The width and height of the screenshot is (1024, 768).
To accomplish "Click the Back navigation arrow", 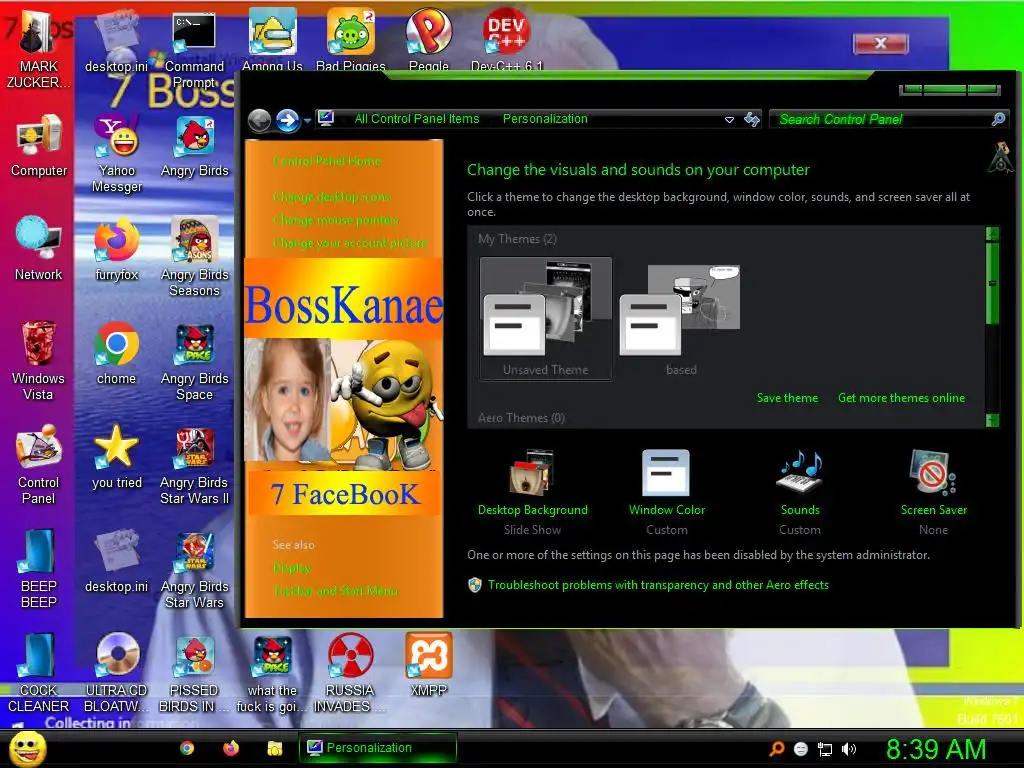I will [x=260, y=121].
